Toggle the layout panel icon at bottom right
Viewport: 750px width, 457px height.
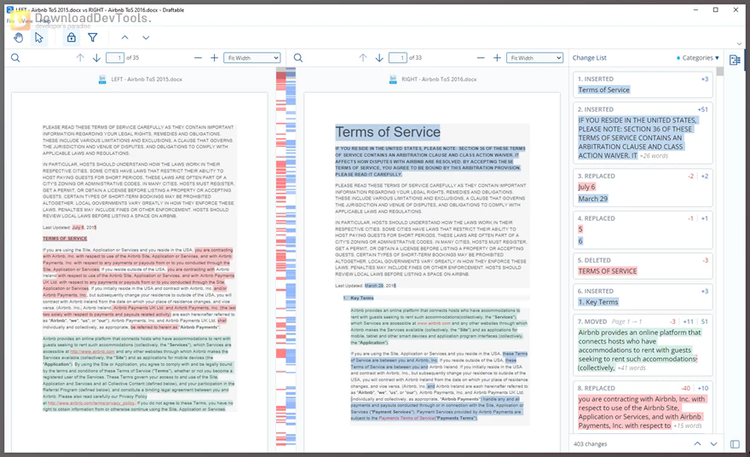pyautogui.click(x=735, y=444)
